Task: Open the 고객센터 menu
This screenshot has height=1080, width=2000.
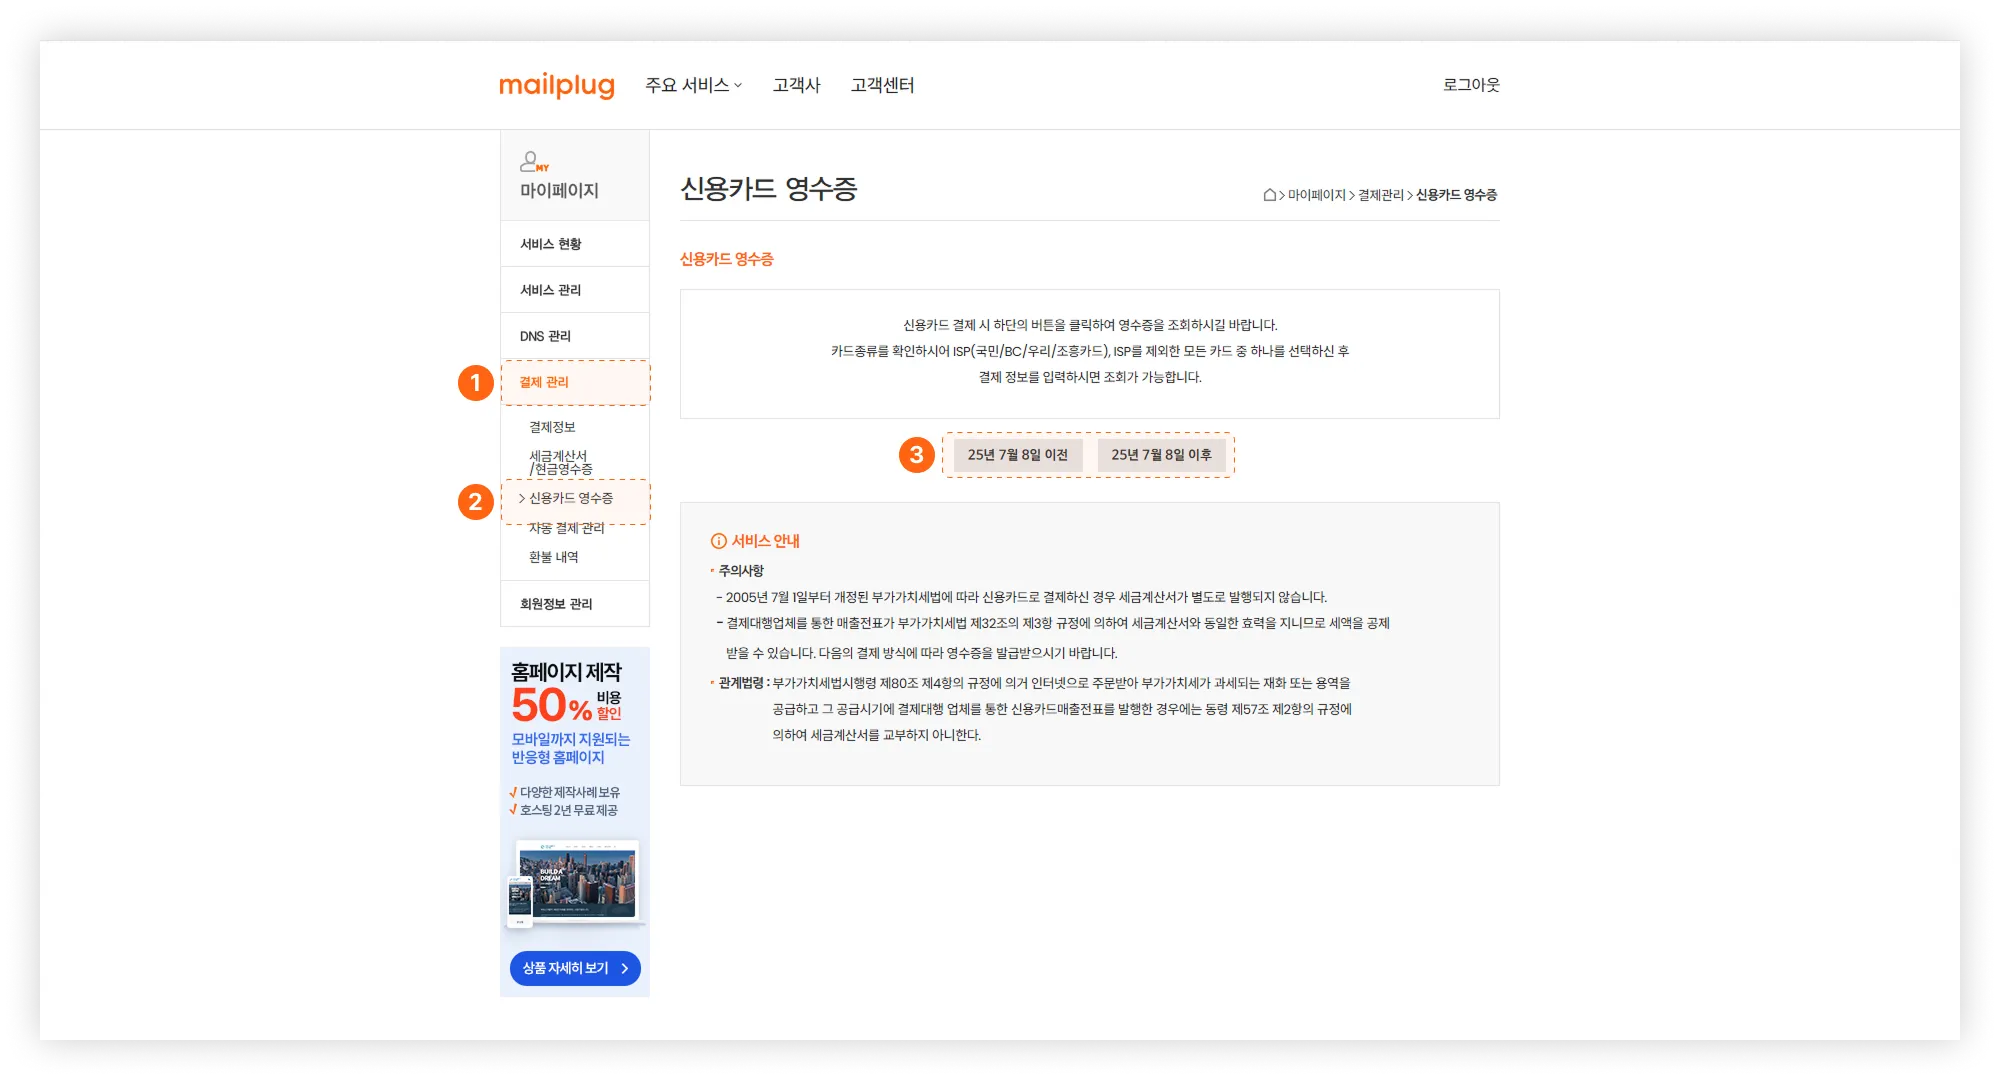Action: [882, 85]
